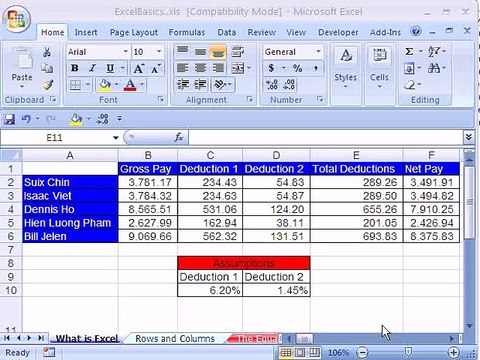Expand the formula bar chevron

click(x=469, y=137)
